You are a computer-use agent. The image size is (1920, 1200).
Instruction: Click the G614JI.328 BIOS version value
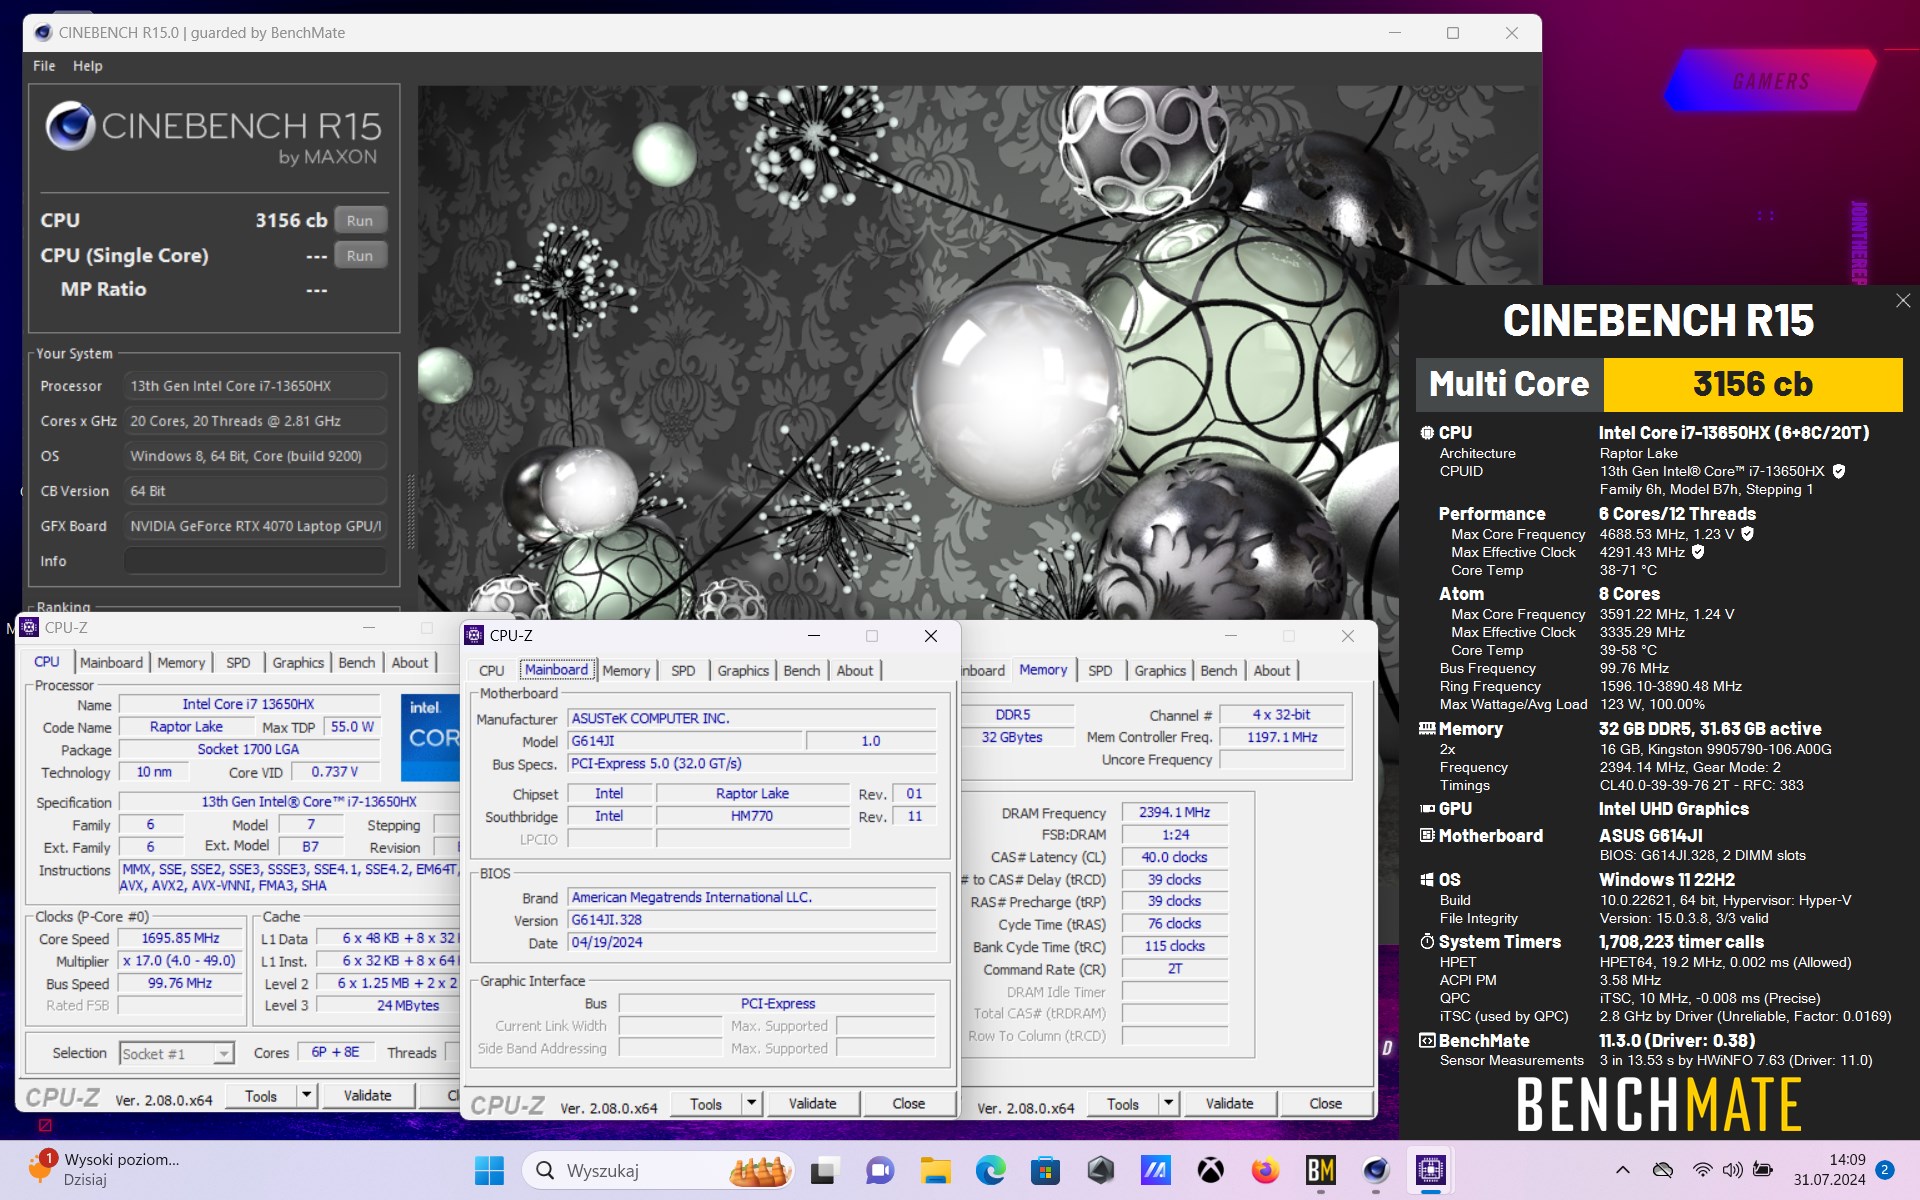click(751, 920)
